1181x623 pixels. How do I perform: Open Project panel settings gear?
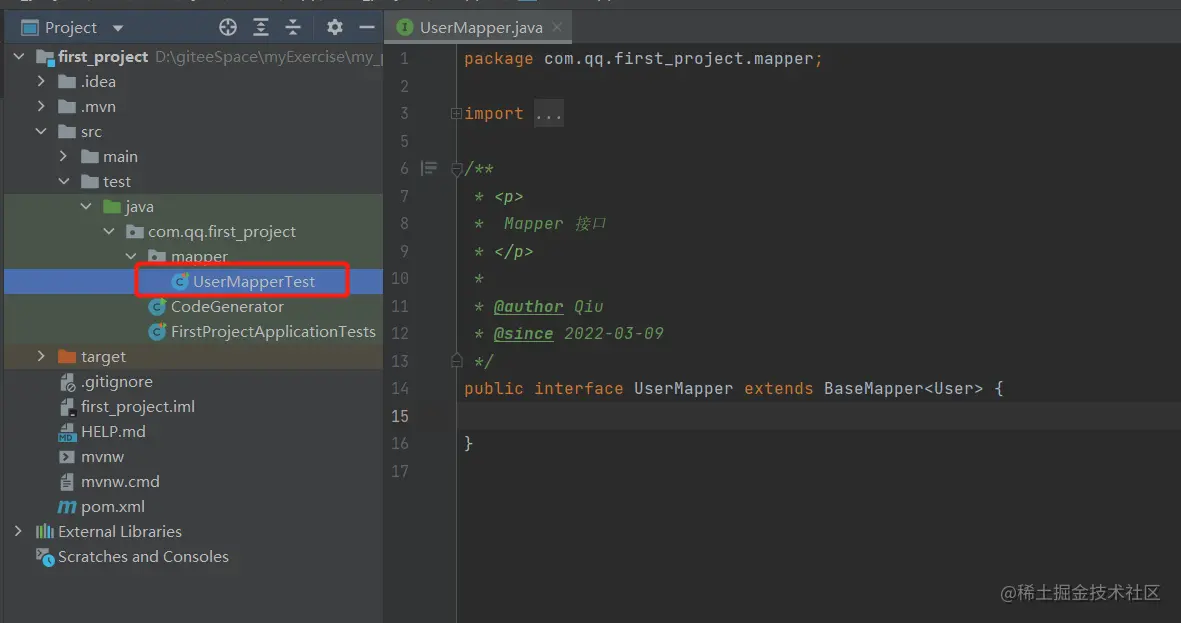coord(334,28)
